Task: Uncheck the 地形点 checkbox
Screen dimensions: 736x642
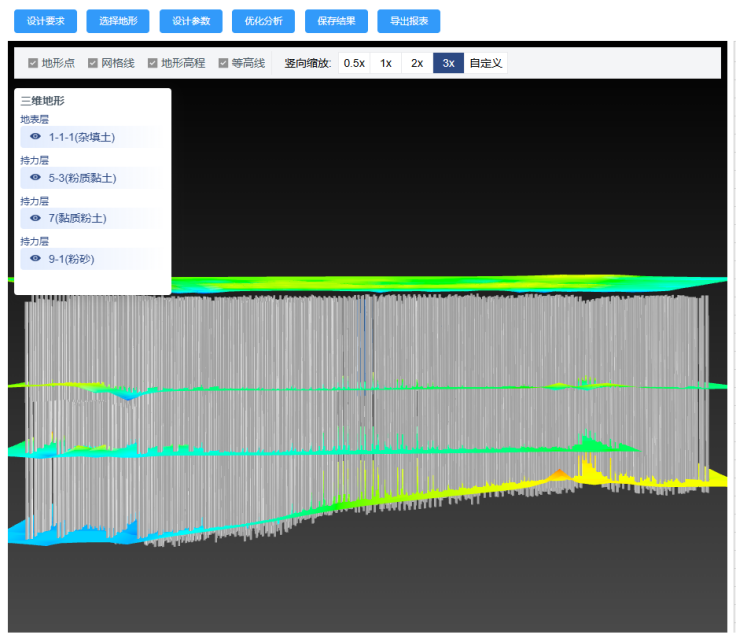Action: click(33, 63)
